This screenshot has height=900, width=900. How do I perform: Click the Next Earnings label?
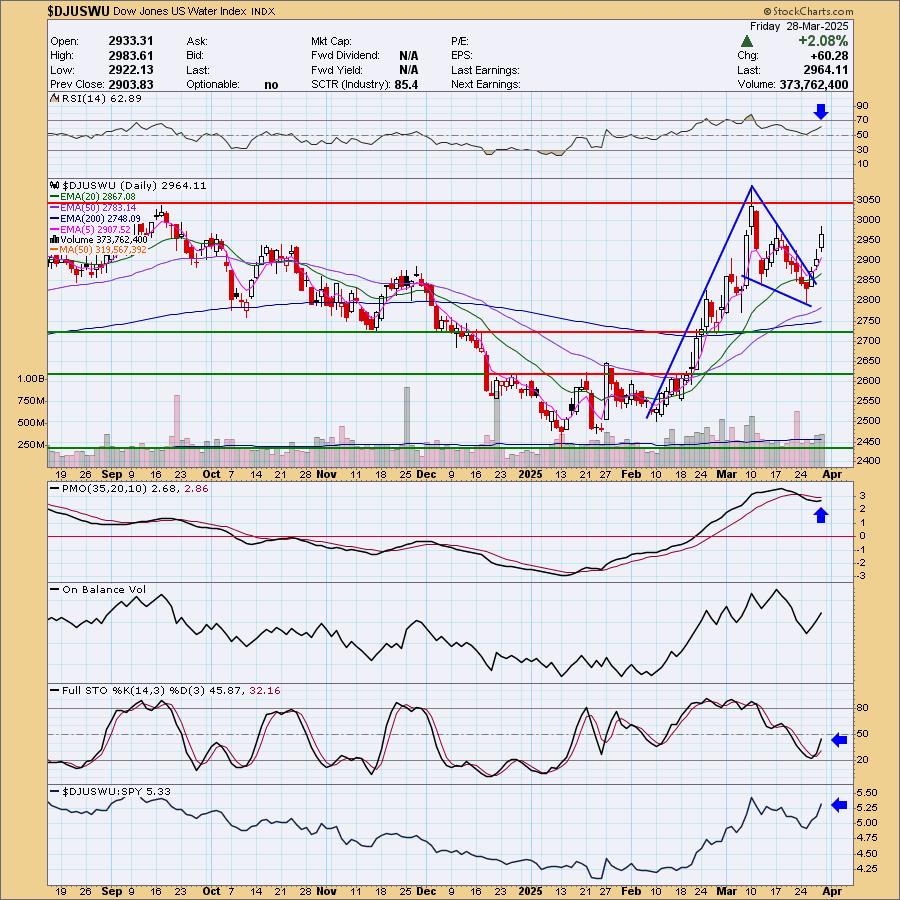point(486,84)
